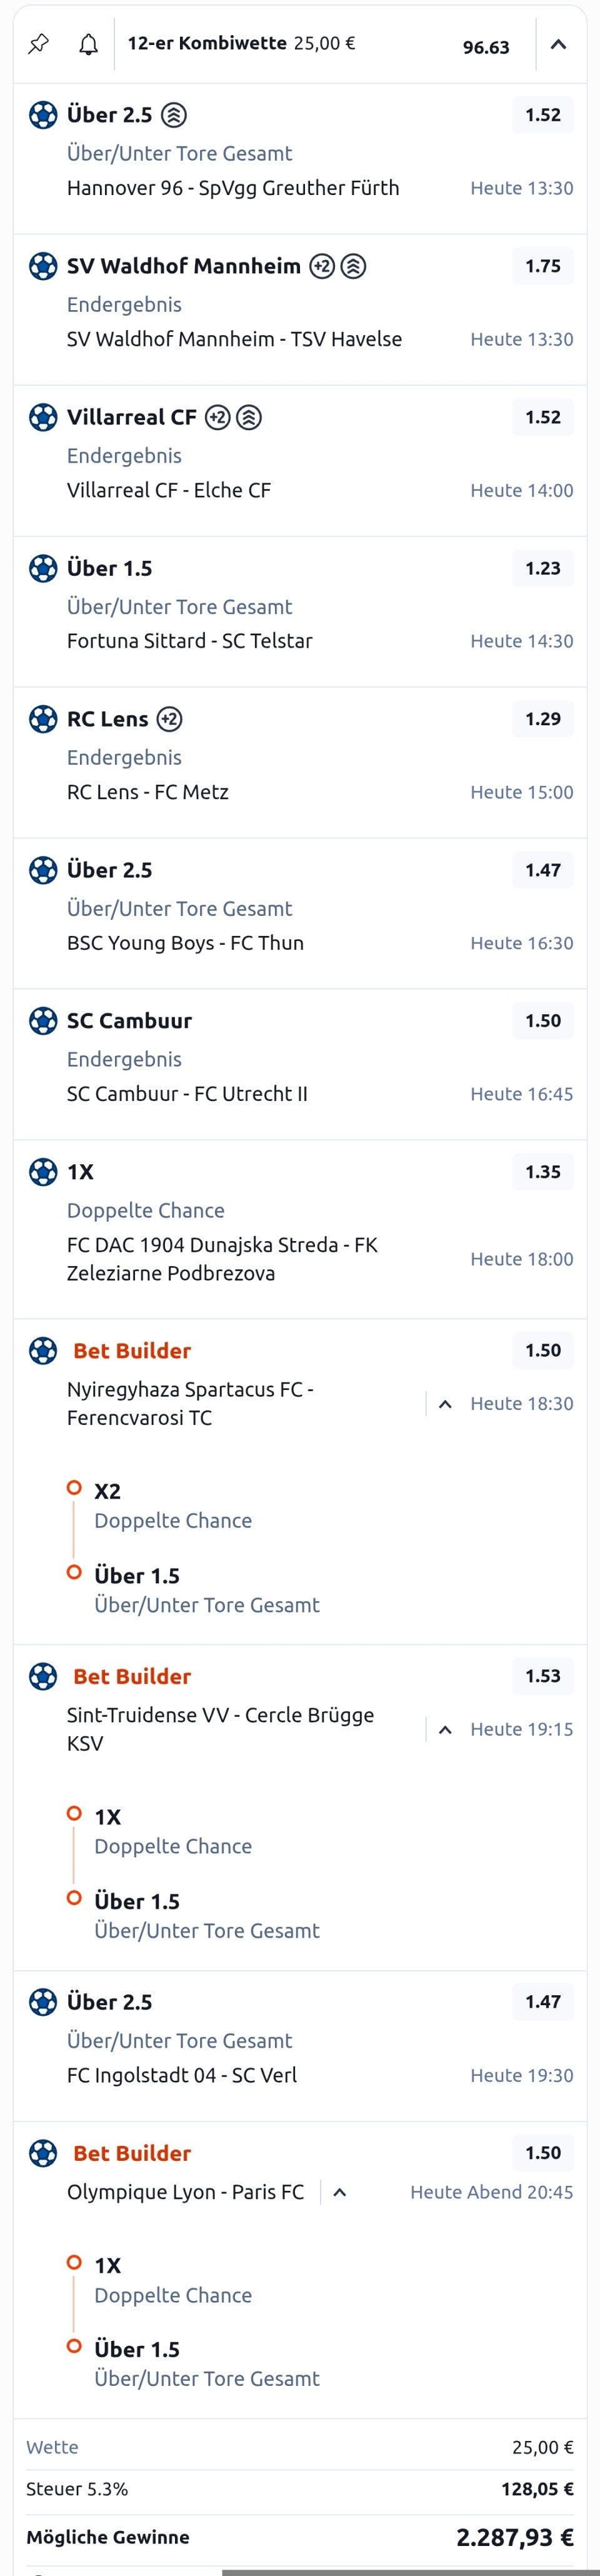Image resolution: width=600 pixels, height=2576 pixels.
Task: Click the boost icon beside Villarreal CF
Action: coord(249,417)
